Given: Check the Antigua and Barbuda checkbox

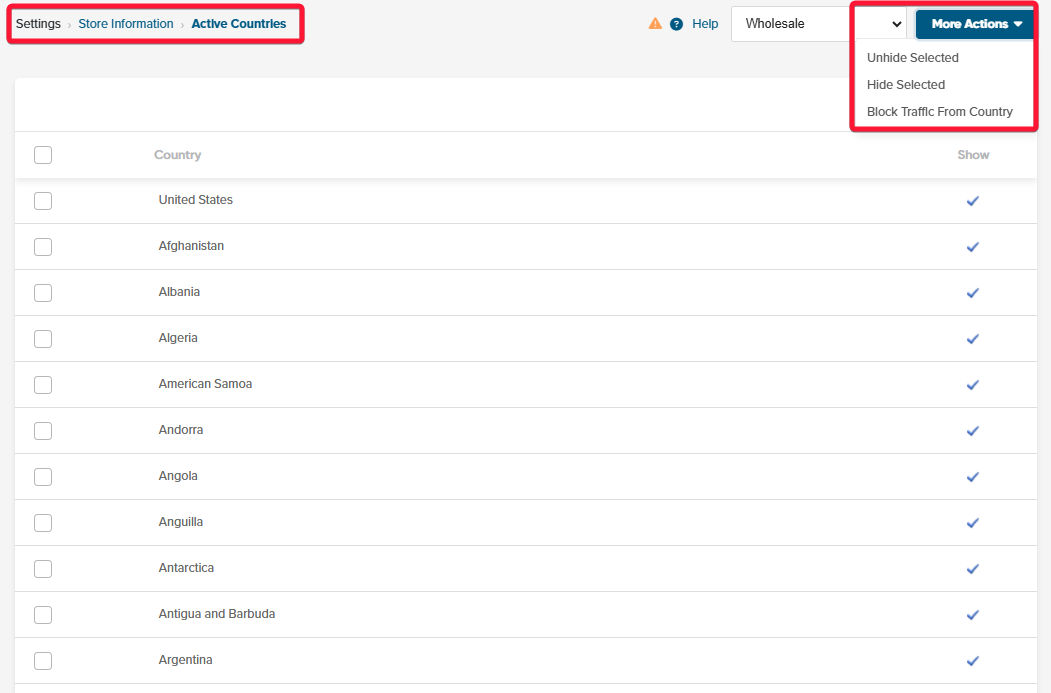Looking at the screenshot, I should click(43, 615).
